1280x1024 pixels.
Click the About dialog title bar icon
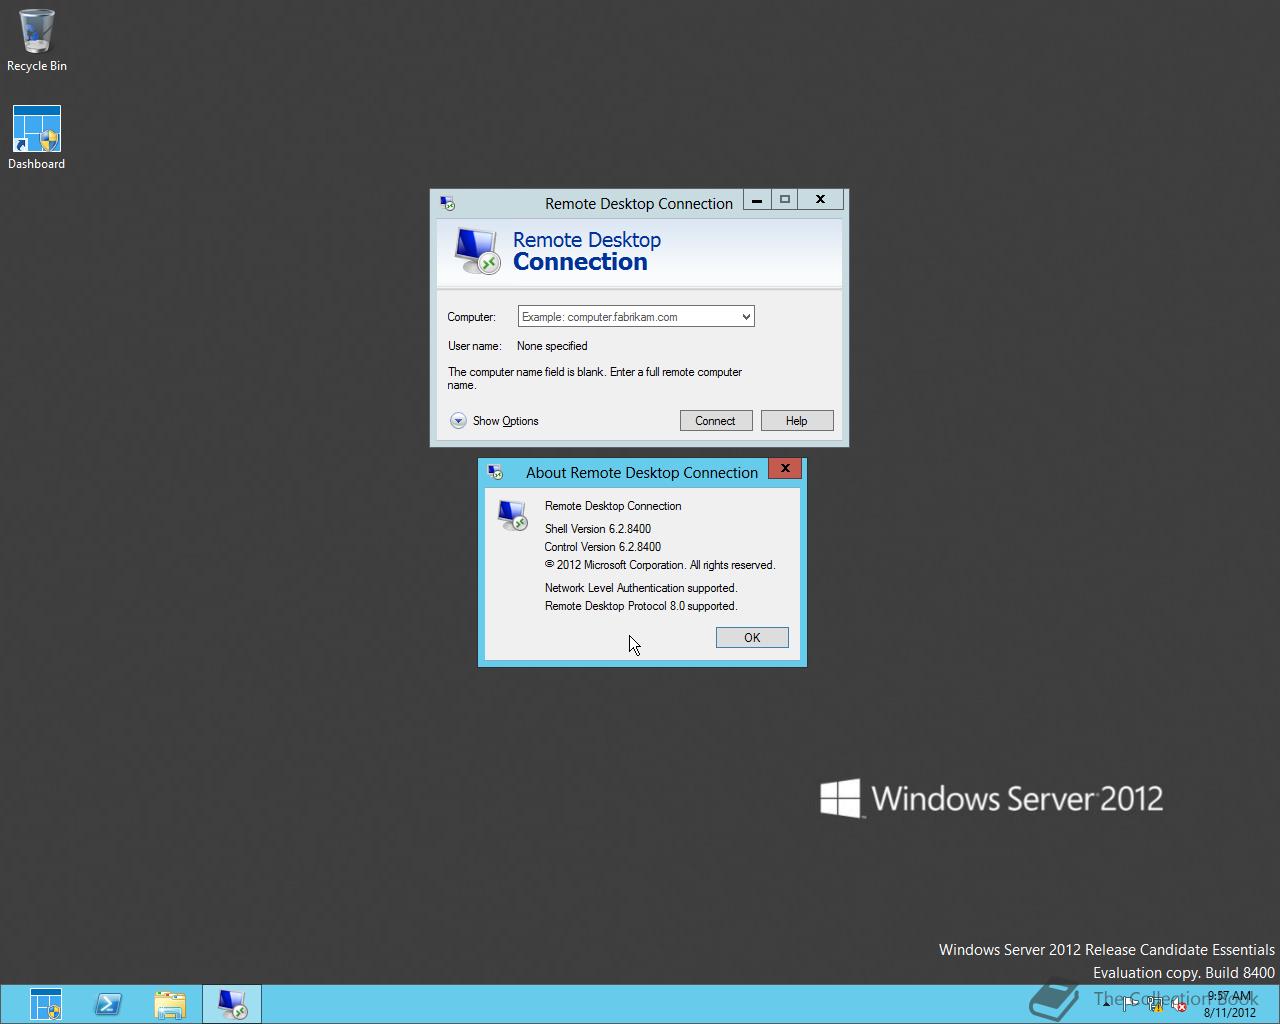(x=495, y=472)
